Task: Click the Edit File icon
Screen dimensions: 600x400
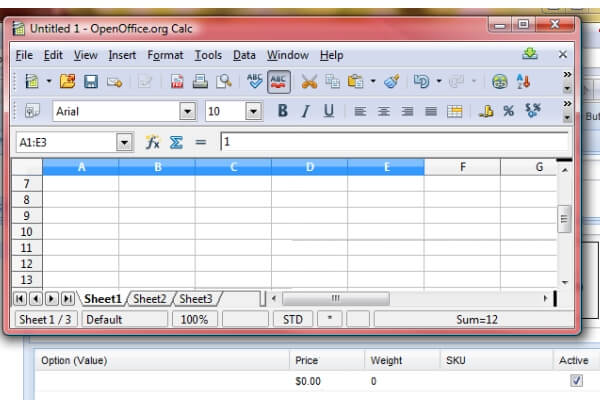Action: click(145, 82)
